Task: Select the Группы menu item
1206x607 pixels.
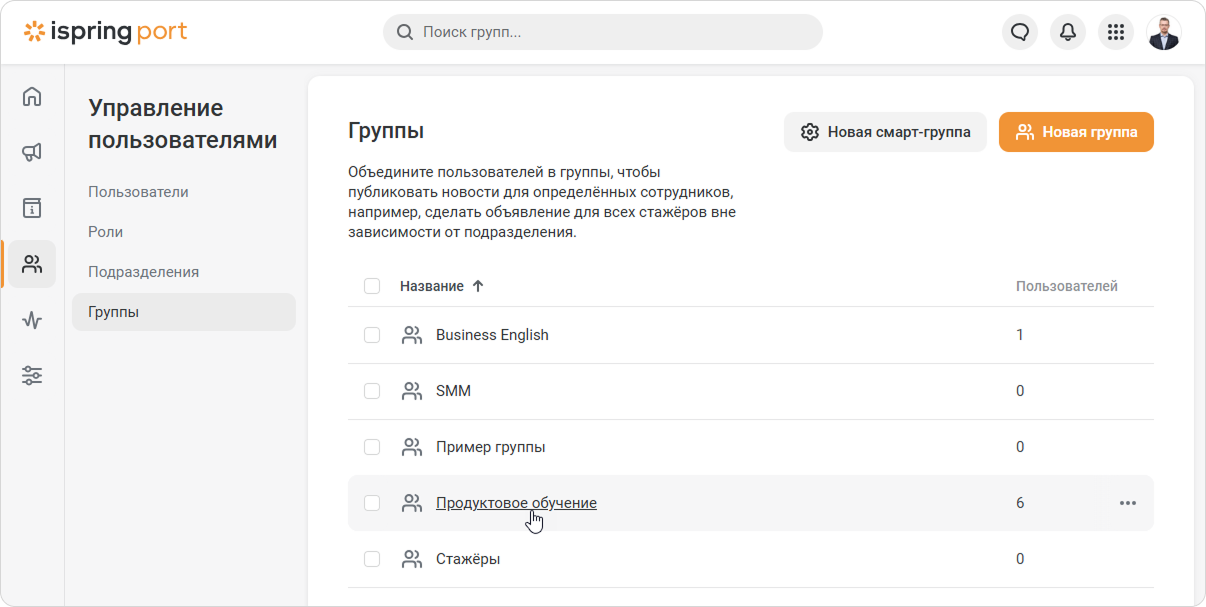Action: [184, 312]
